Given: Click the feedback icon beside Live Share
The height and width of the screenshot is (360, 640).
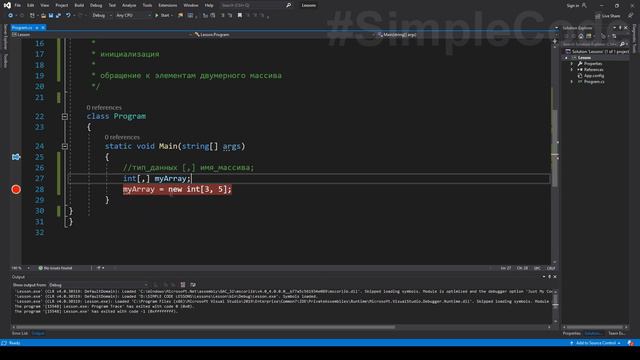Looking at the screenshot, I should pos(631,16).
